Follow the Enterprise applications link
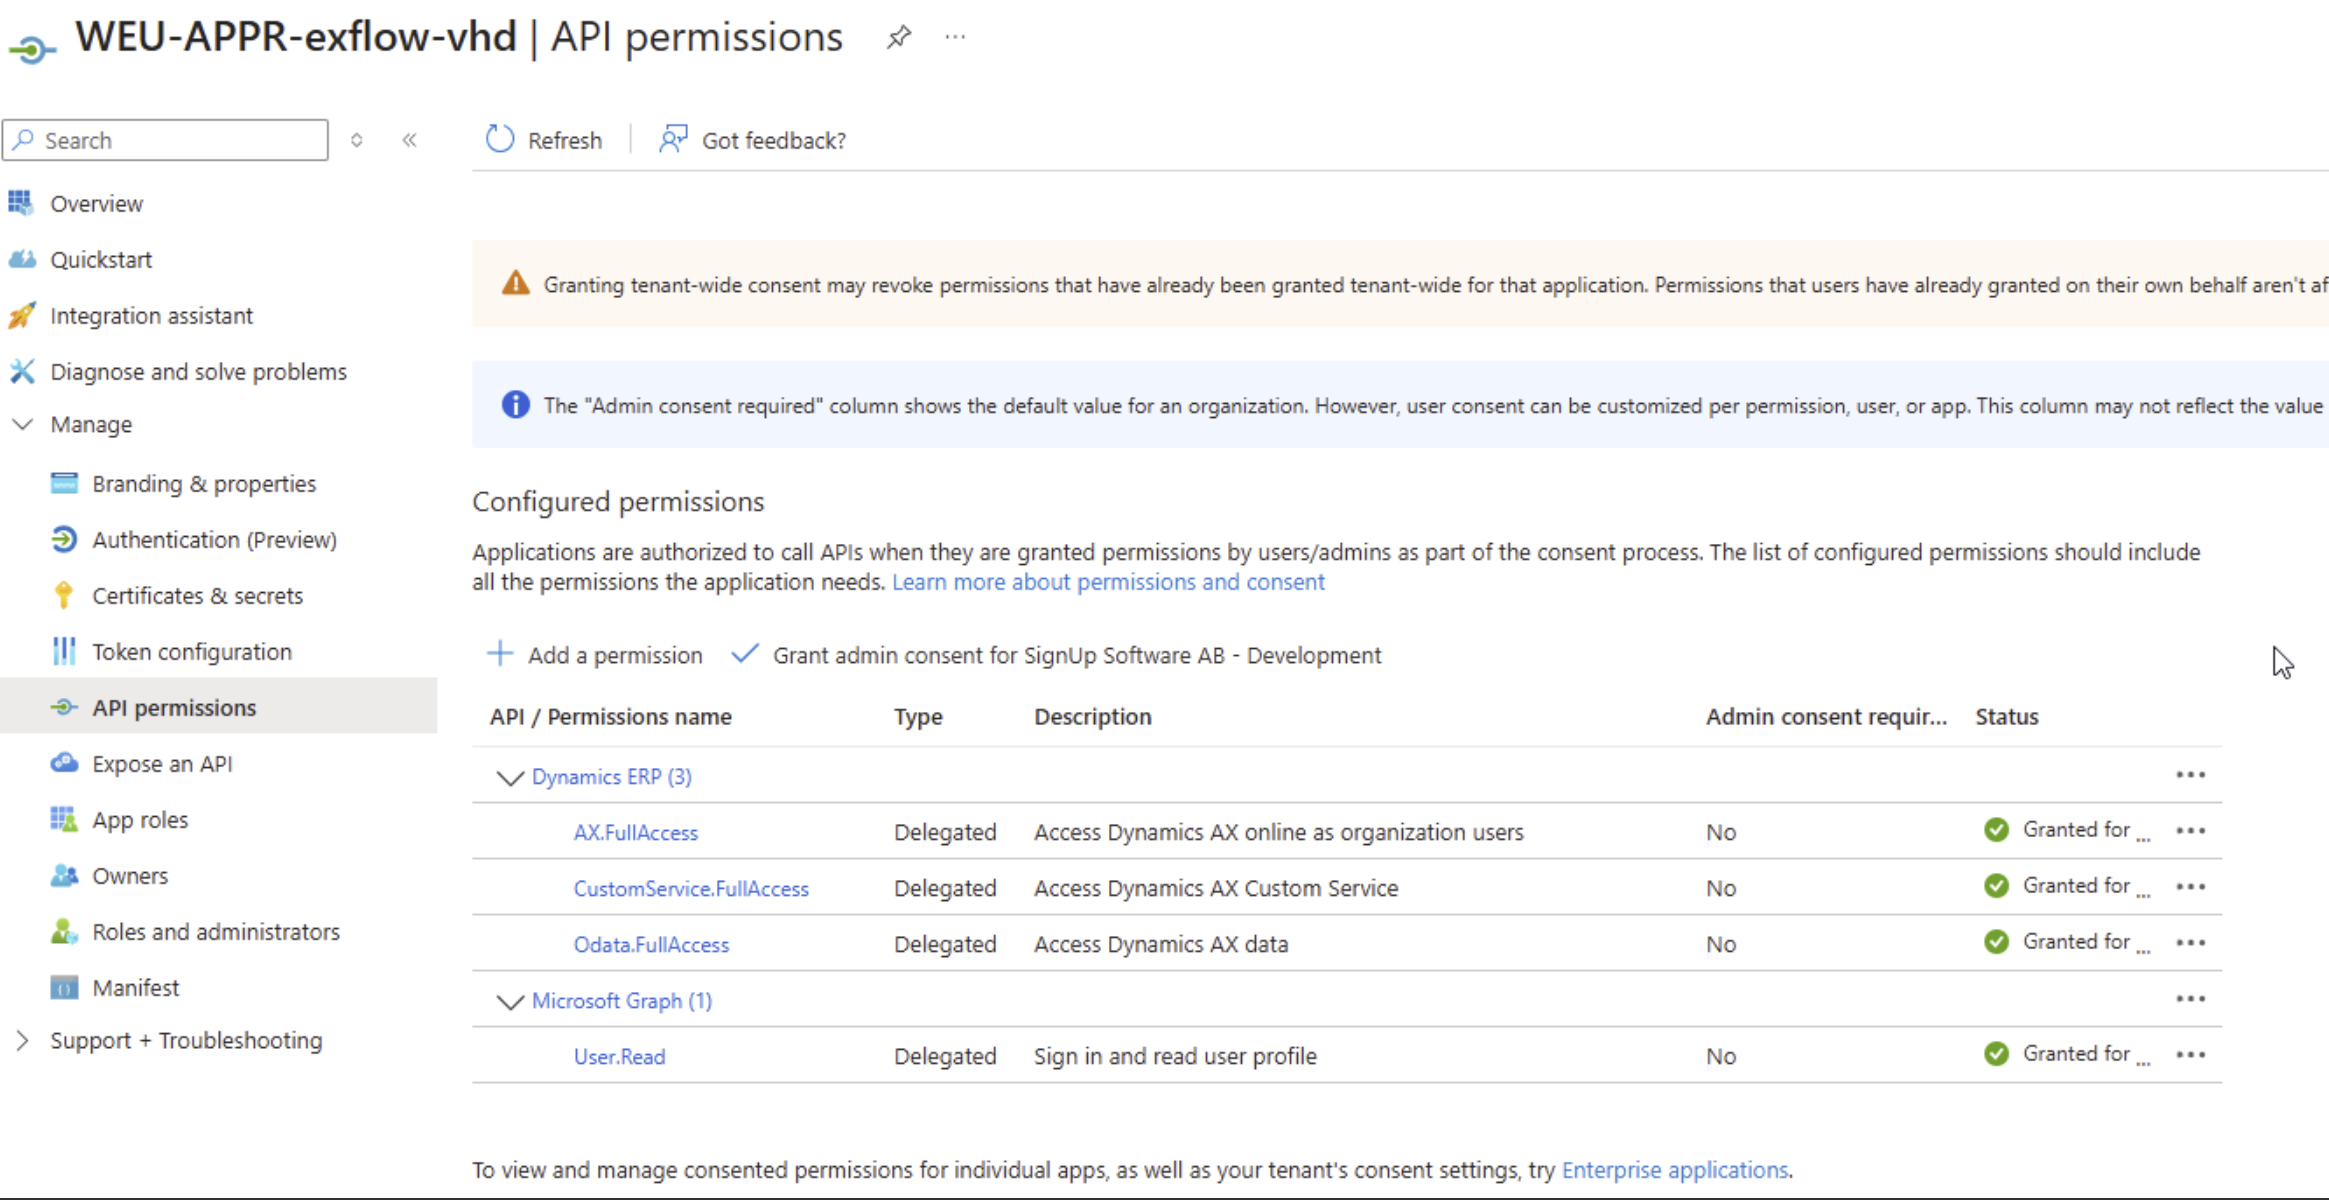 1675,1170
